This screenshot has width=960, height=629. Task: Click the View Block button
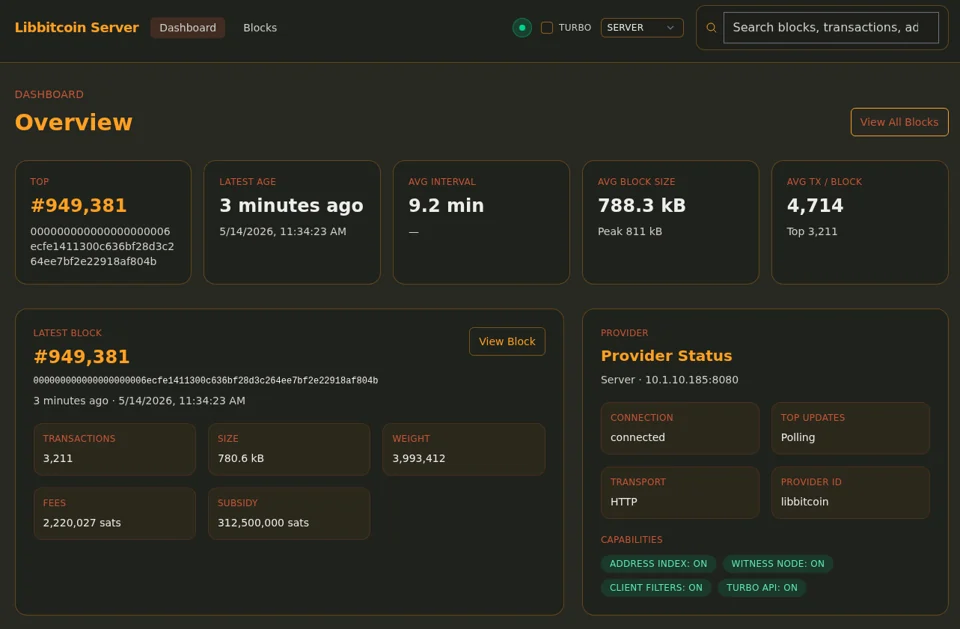point(507,341)
